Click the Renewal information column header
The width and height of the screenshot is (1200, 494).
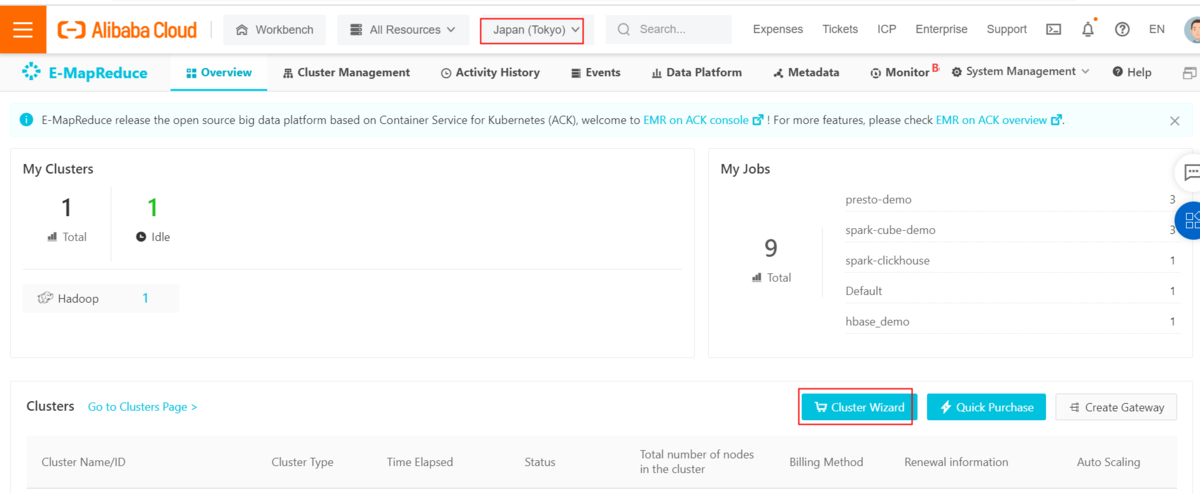(x=956, y=462)
